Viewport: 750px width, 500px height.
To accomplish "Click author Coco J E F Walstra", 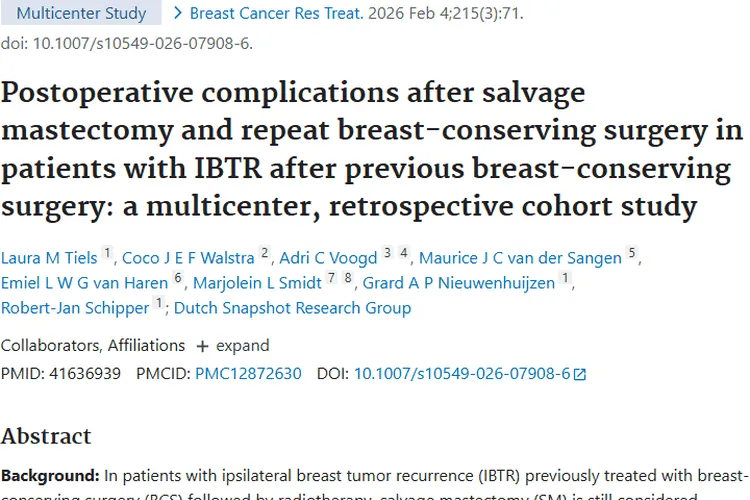I will click(188, 258).
